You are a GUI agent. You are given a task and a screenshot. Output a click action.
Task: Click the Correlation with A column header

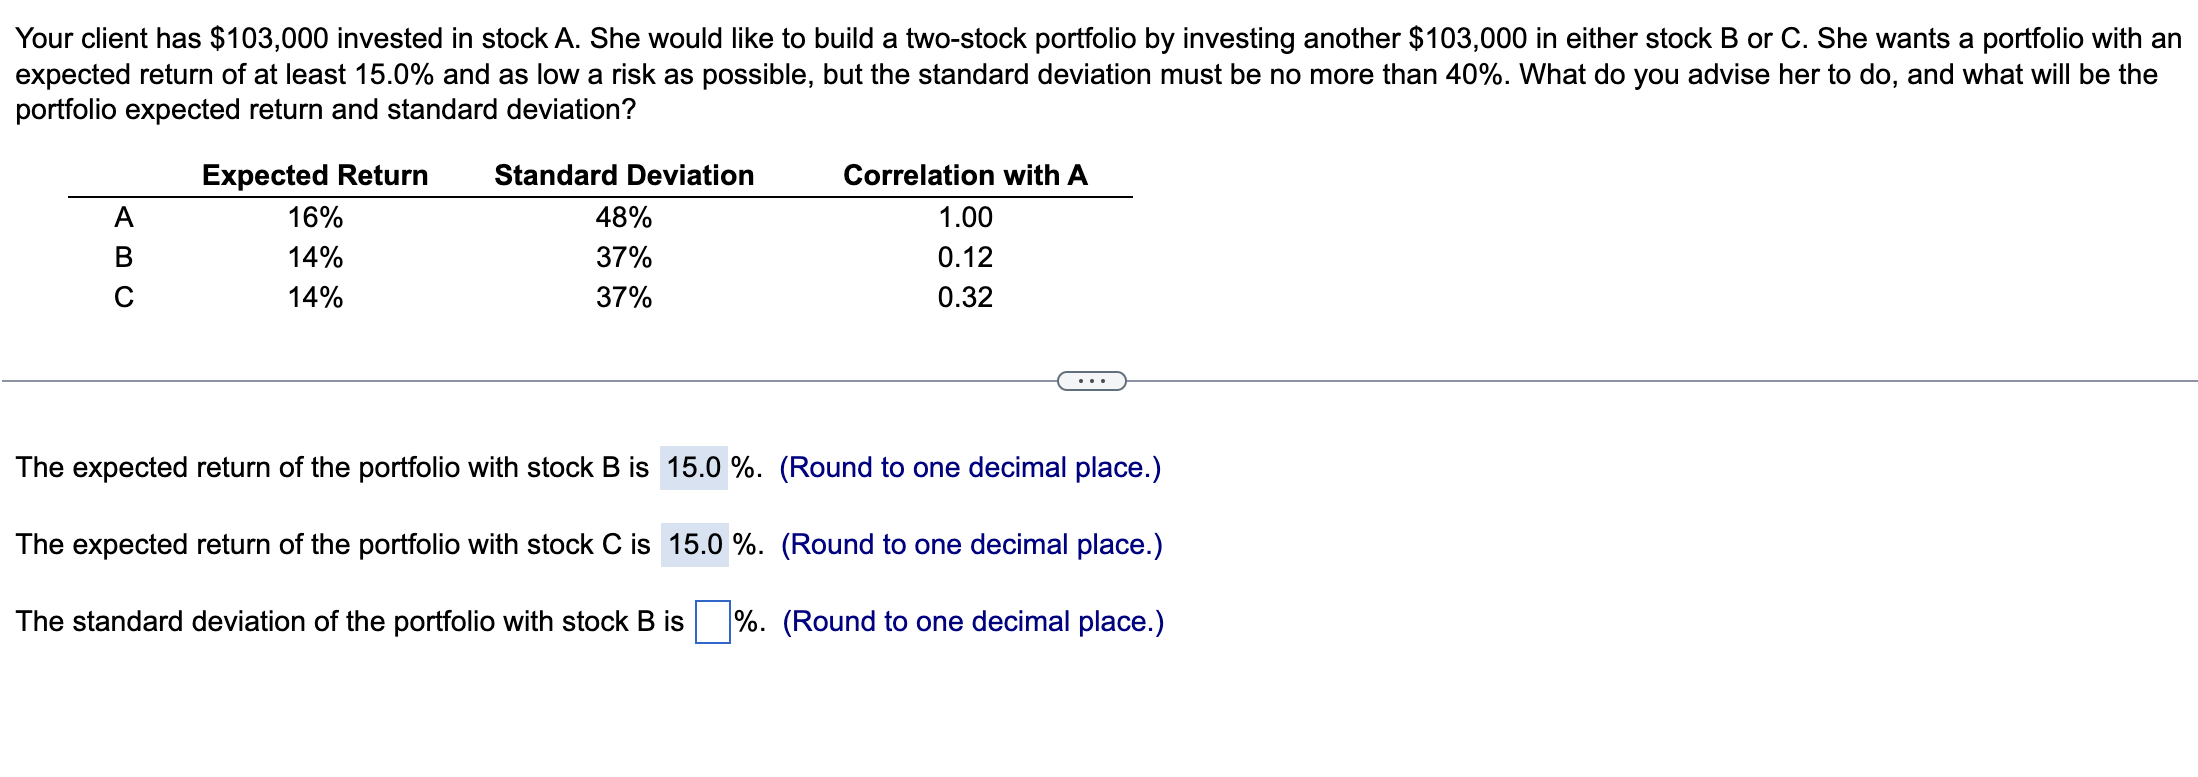(965, 175)
